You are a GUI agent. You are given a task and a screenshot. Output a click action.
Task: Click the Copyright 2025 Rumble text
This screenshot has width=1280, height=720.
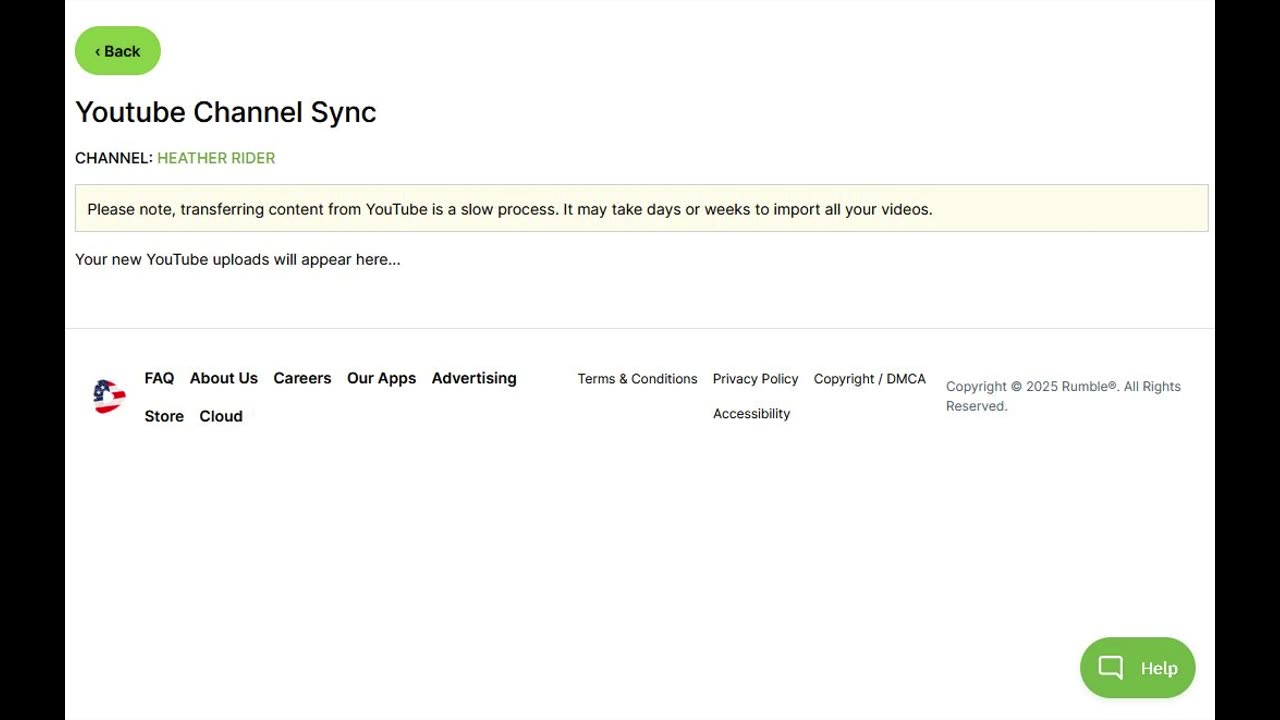tap(1063, 396)
